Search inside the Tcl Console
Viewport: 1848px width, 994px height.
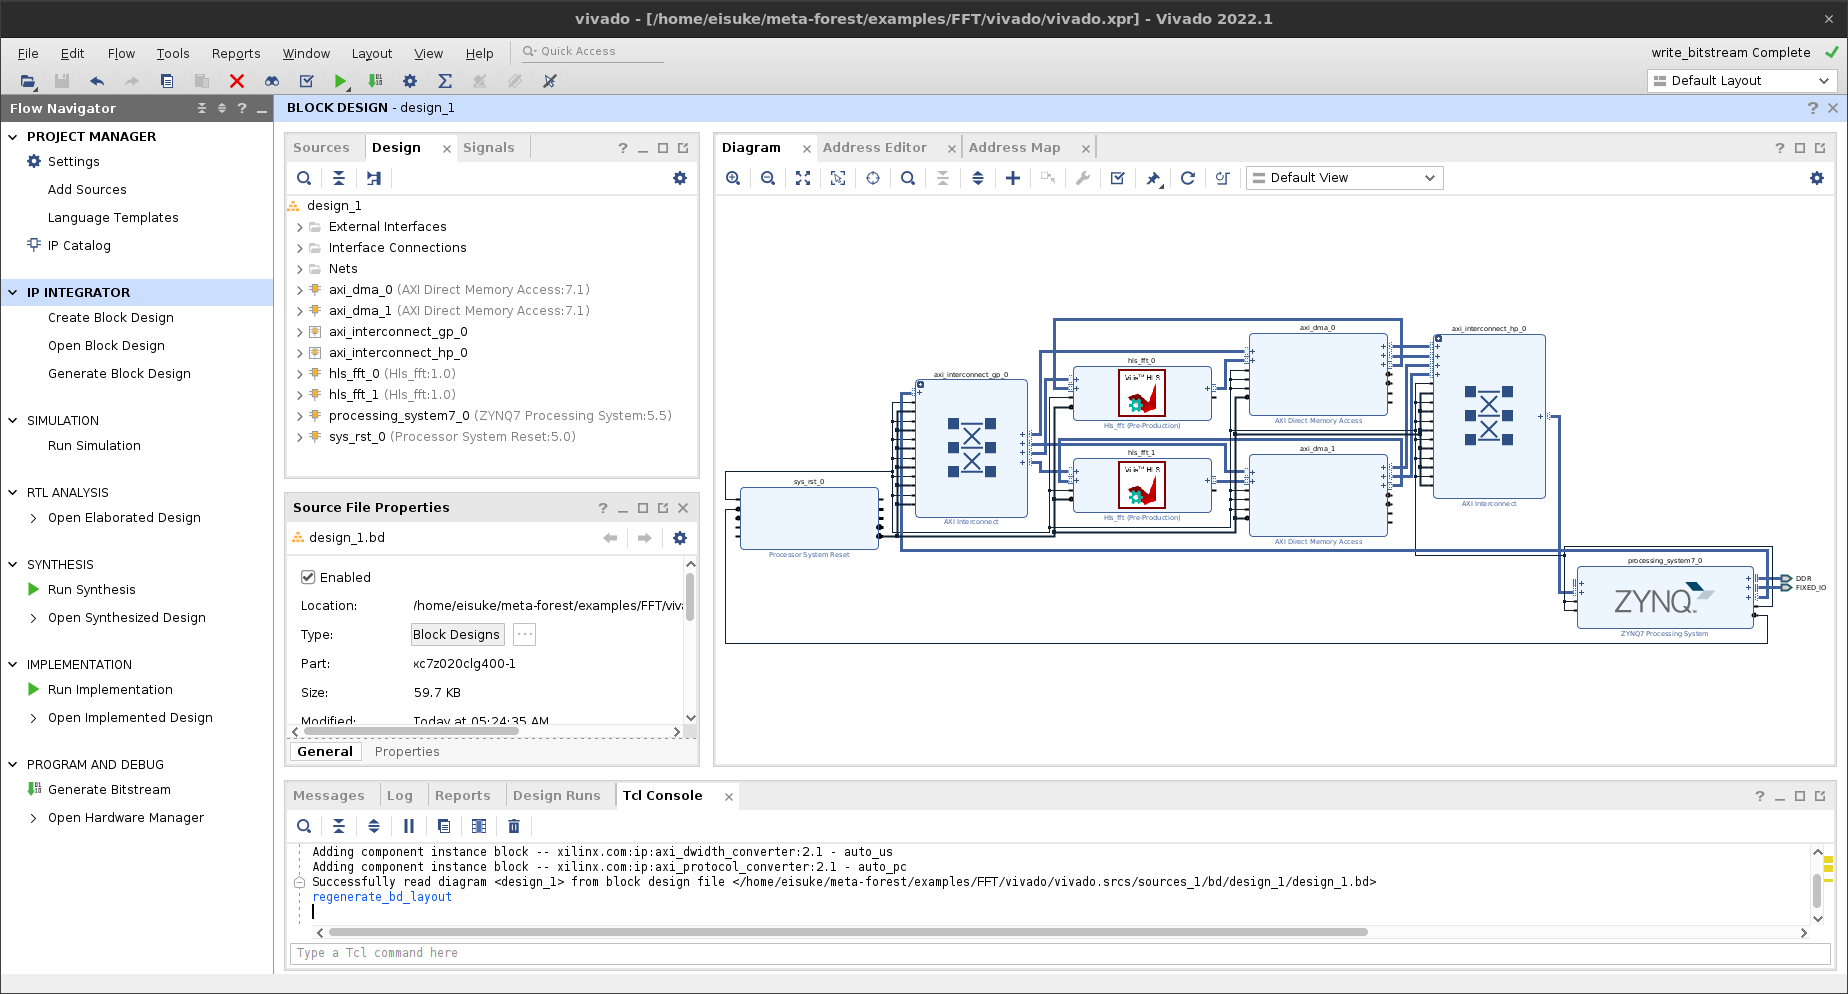click(304, 826)
